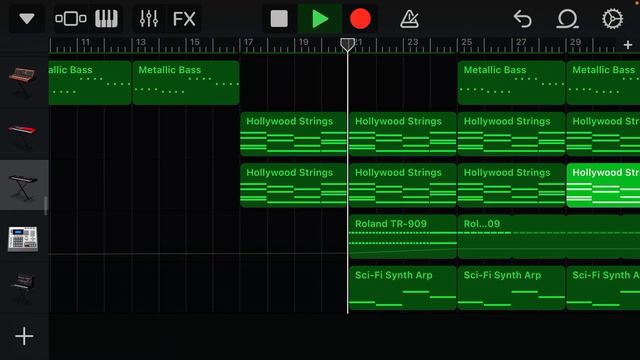Select the Metallic Bass region at bar 29
The height and width of the screenshot is (360, 640).
click(x=603, y=83)
